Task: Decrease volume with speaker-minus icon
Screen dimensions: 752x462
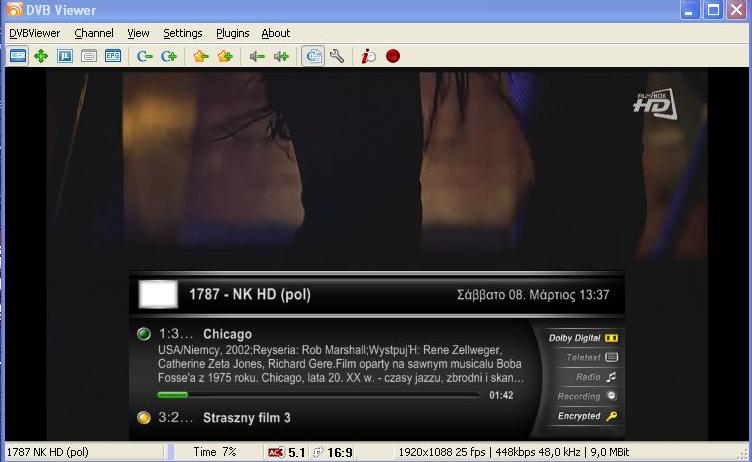Action: coord(257,57)
